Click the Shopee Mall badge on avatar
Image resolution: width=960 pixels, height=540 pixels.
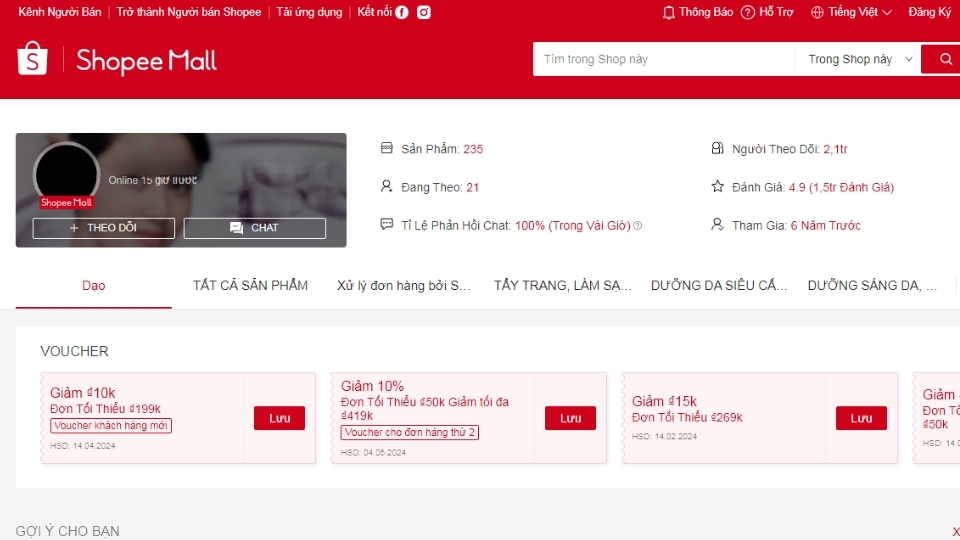[66, 203]
